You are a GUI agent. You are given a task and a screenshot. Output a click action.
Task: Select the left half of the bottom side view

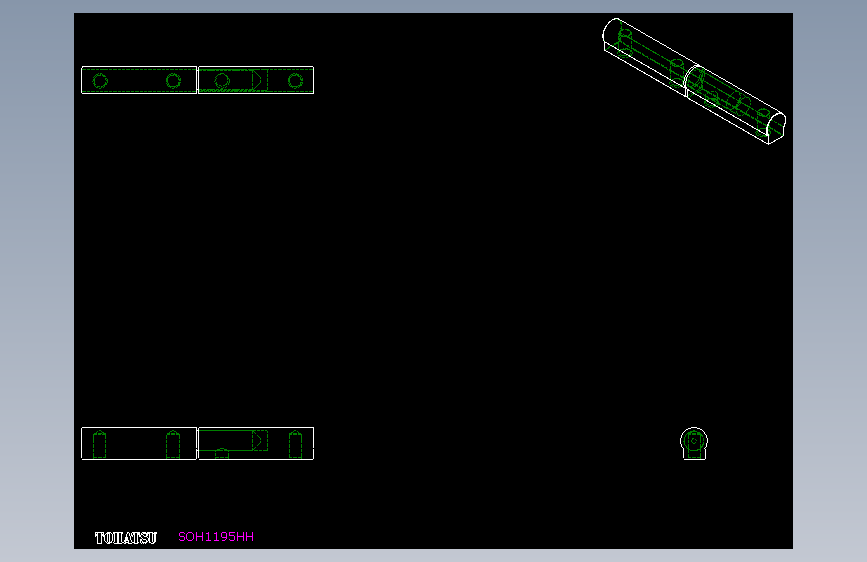(139, 443)
